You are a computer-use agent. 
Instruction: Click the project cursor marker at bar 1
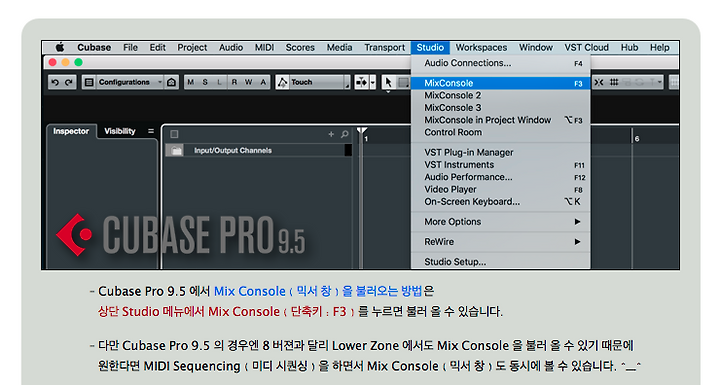[362, 131]
